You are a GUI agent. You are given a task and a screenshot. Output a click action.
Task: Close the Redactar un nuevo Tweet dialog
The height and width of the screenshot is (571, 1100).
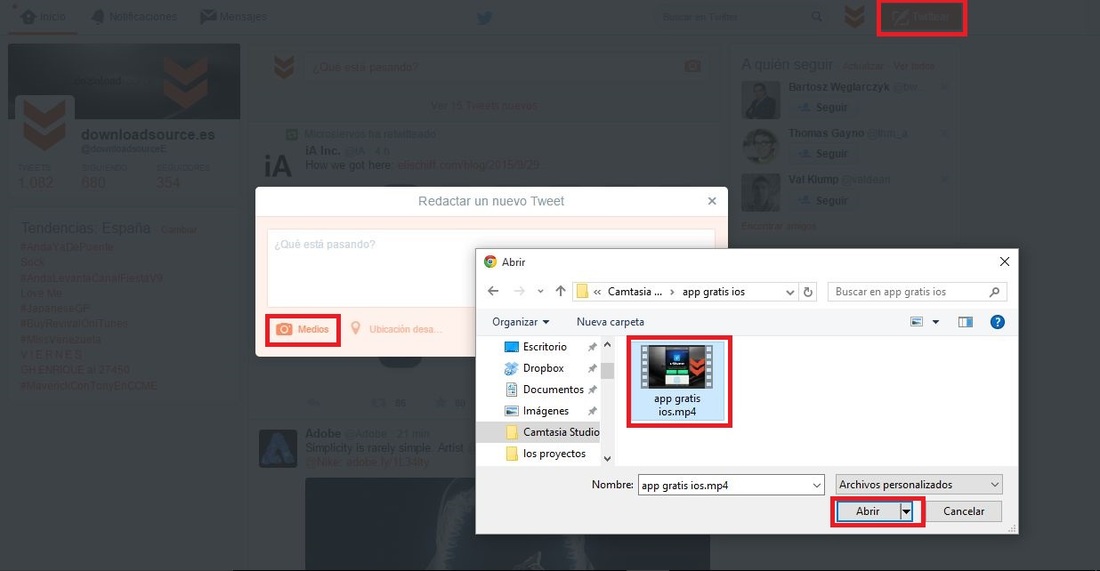(x=712, y=201)
